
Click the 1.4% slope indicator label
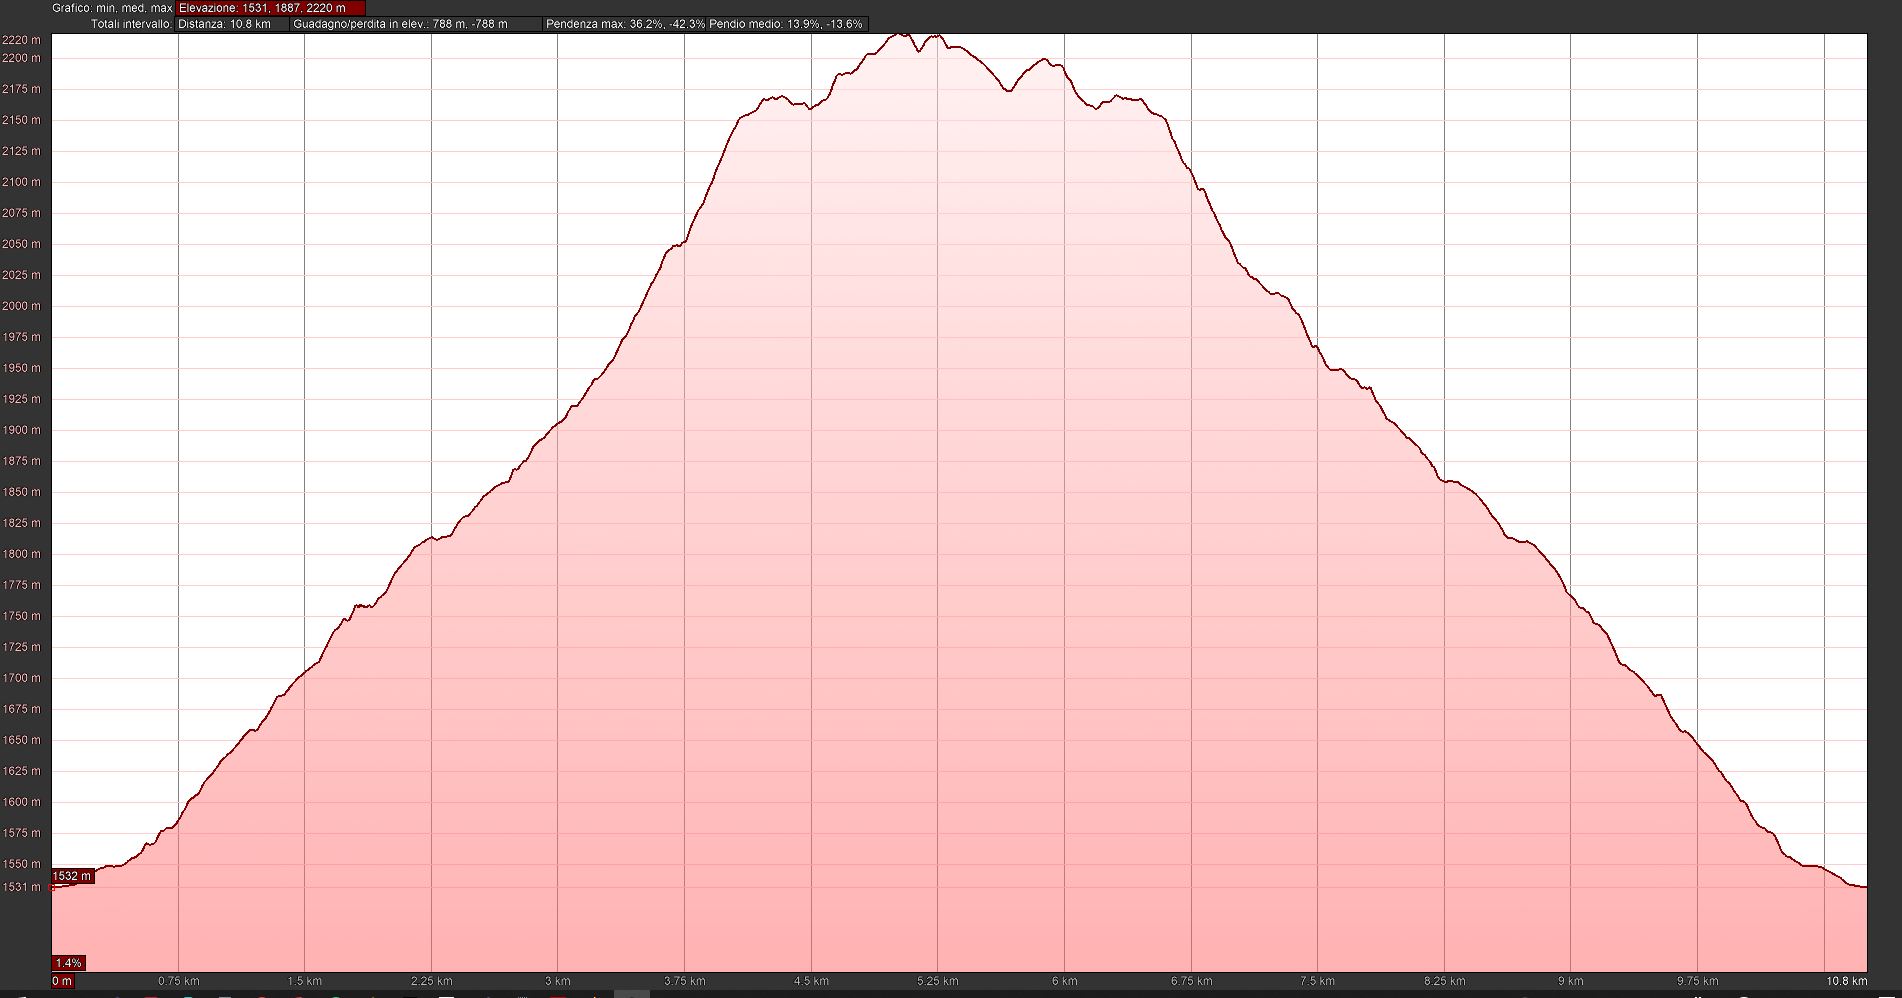coord(68,963)
